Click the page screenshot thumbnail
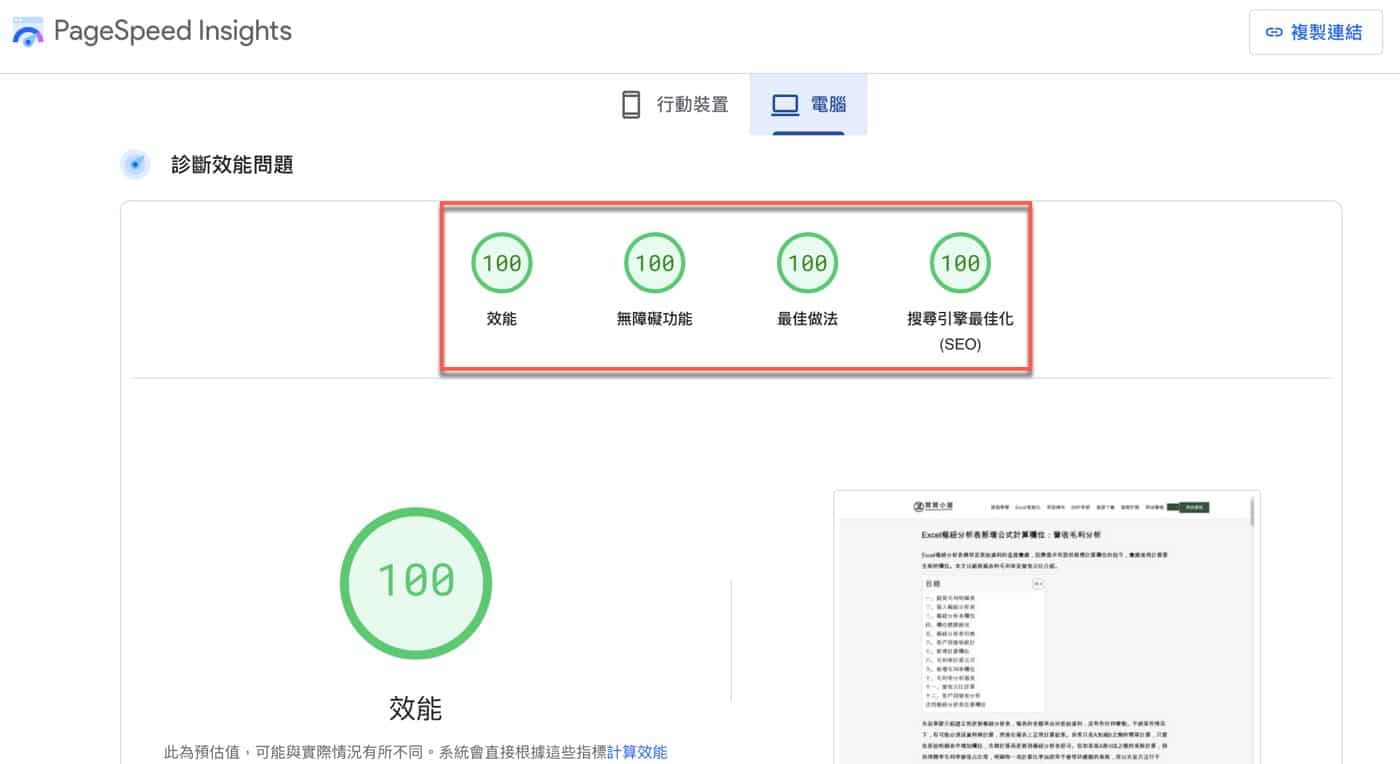1400x764 pixels. [1047, 627]
